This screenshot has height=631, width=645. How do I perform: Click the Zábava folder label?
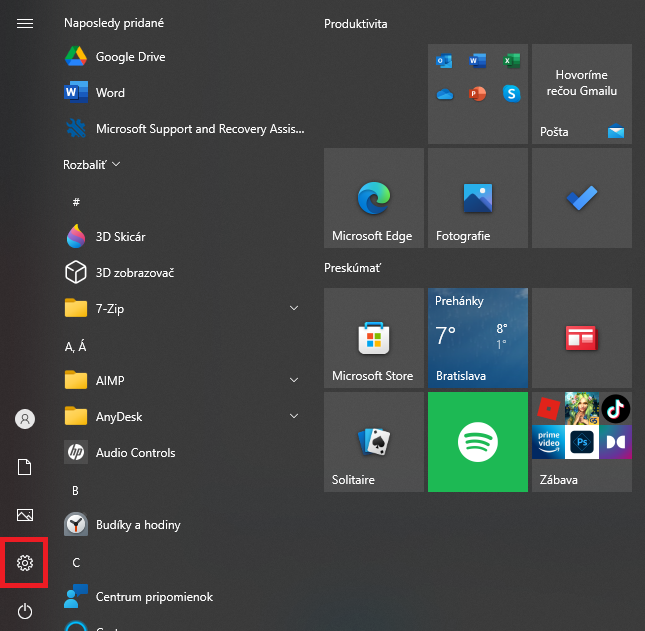tap(558, 480)
